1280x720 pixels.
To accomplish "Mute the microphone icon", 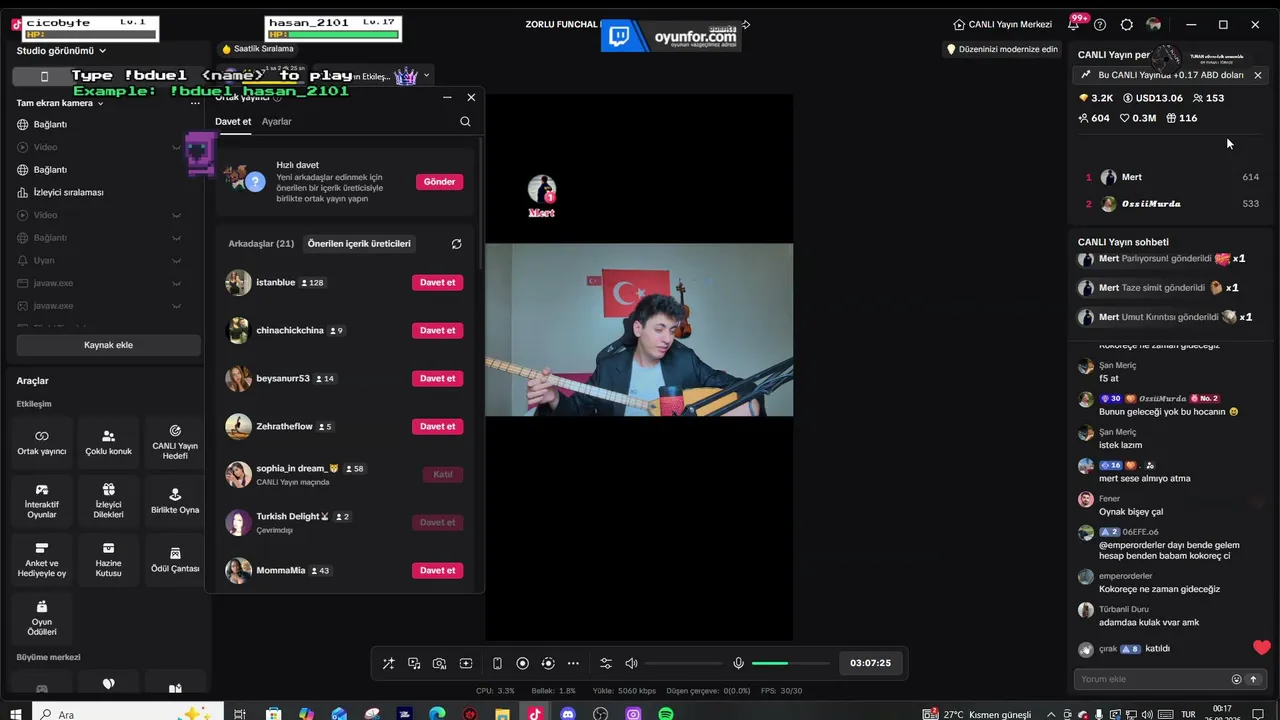I will (738, 663).
